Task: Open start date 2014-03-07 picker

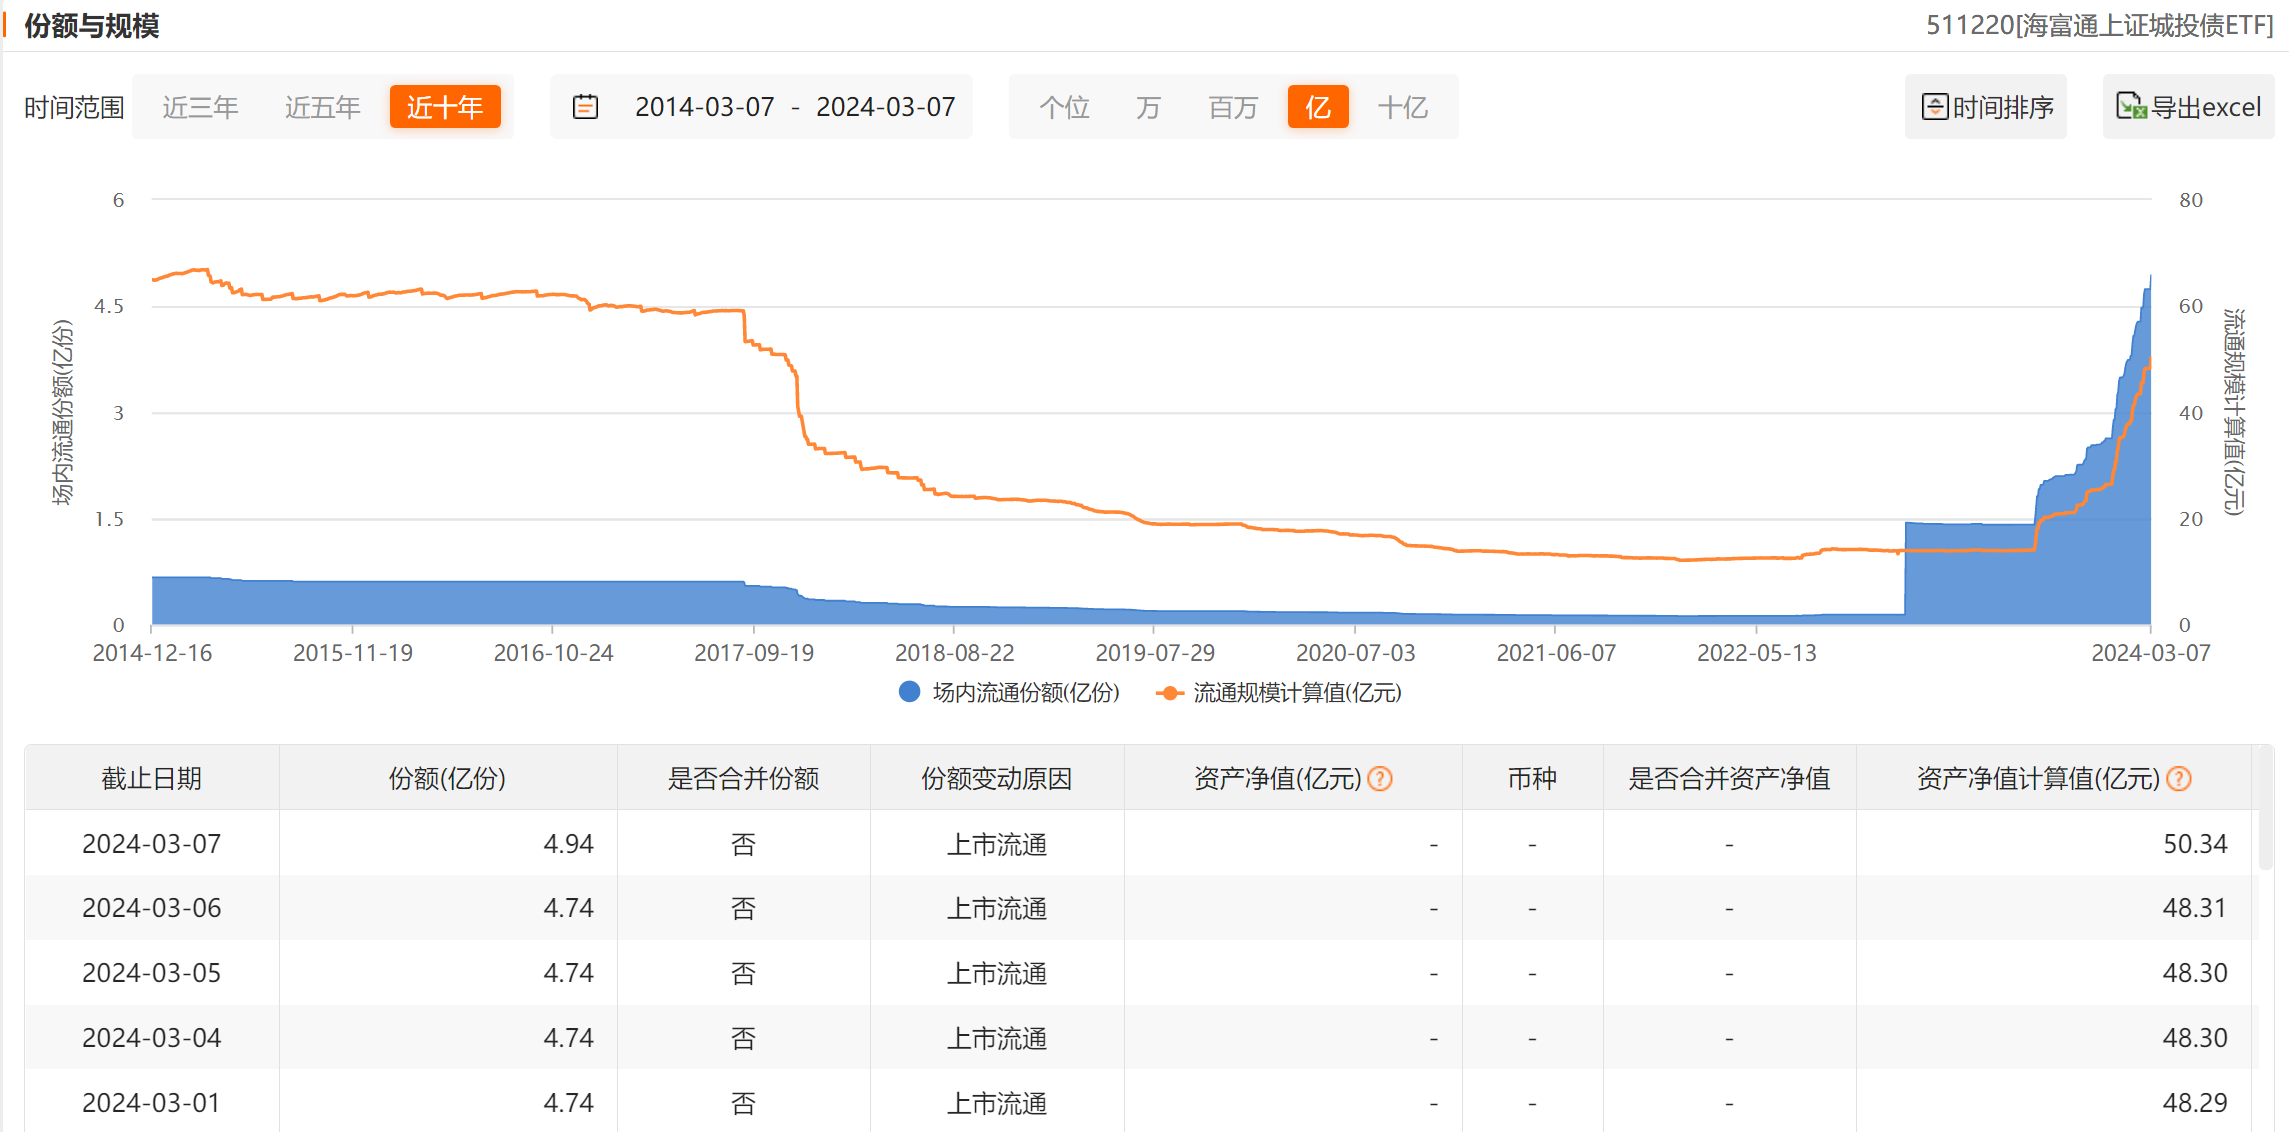Action: [x=704, y=107]
